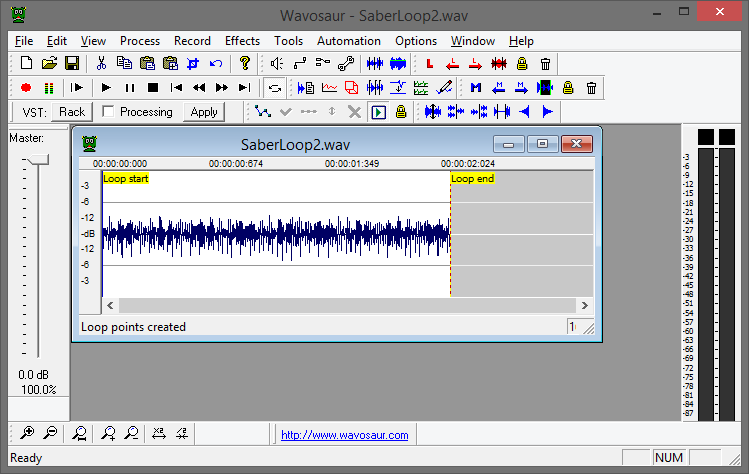The image size is (749, 474).
Task: Lock loop points with the first row padlock icon
Action: [522, 64]
